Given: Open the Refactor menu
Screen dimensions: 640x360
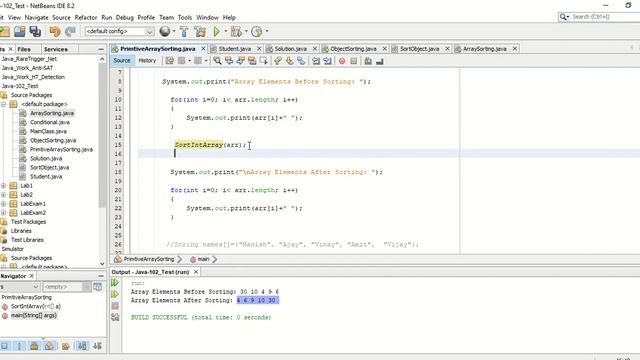Looking at the screenshot, I should click(86, 18).
